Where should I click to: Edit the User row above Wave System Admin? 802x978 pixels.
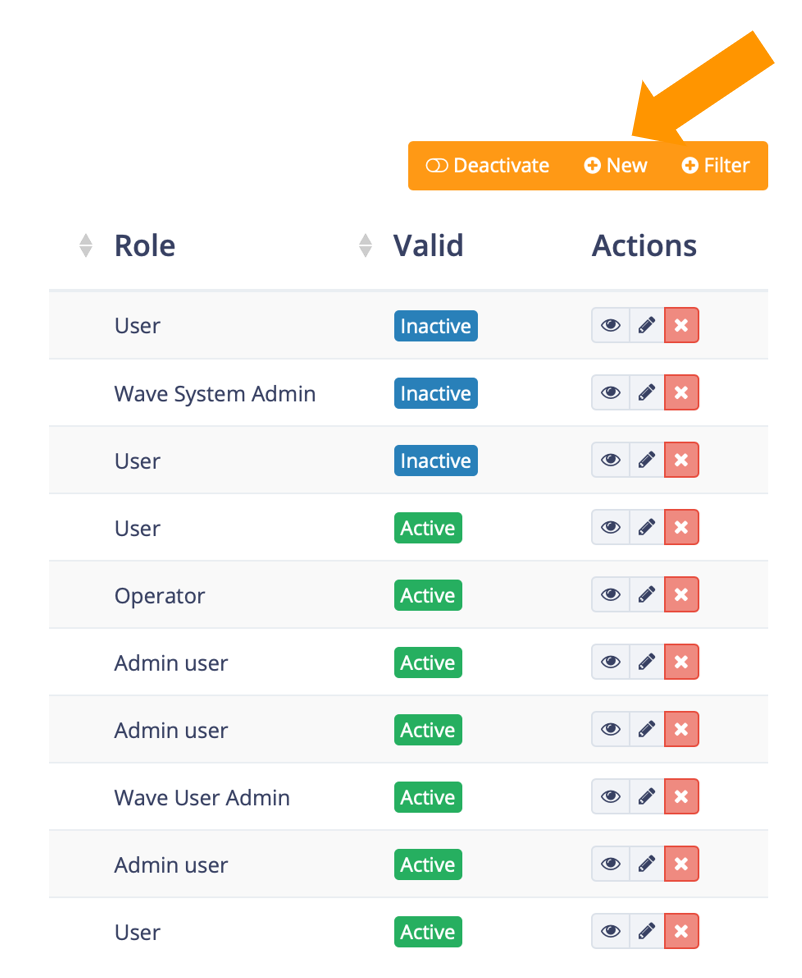[647, 325]
